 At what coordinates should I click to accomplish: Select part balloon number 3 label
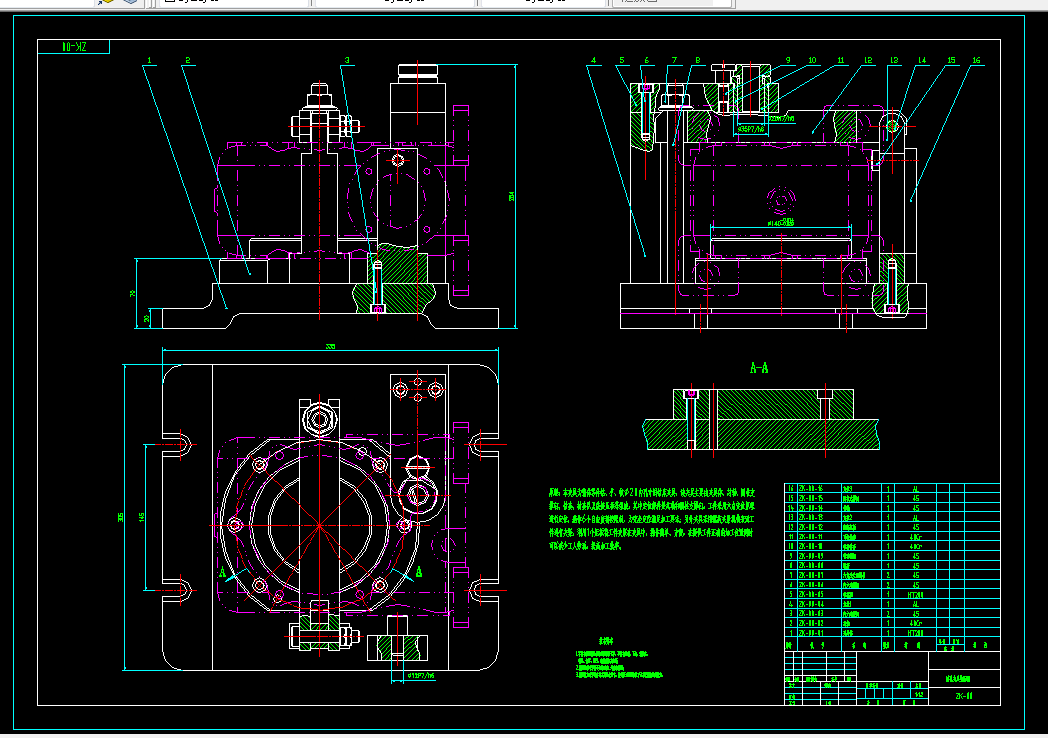(347, 60)
